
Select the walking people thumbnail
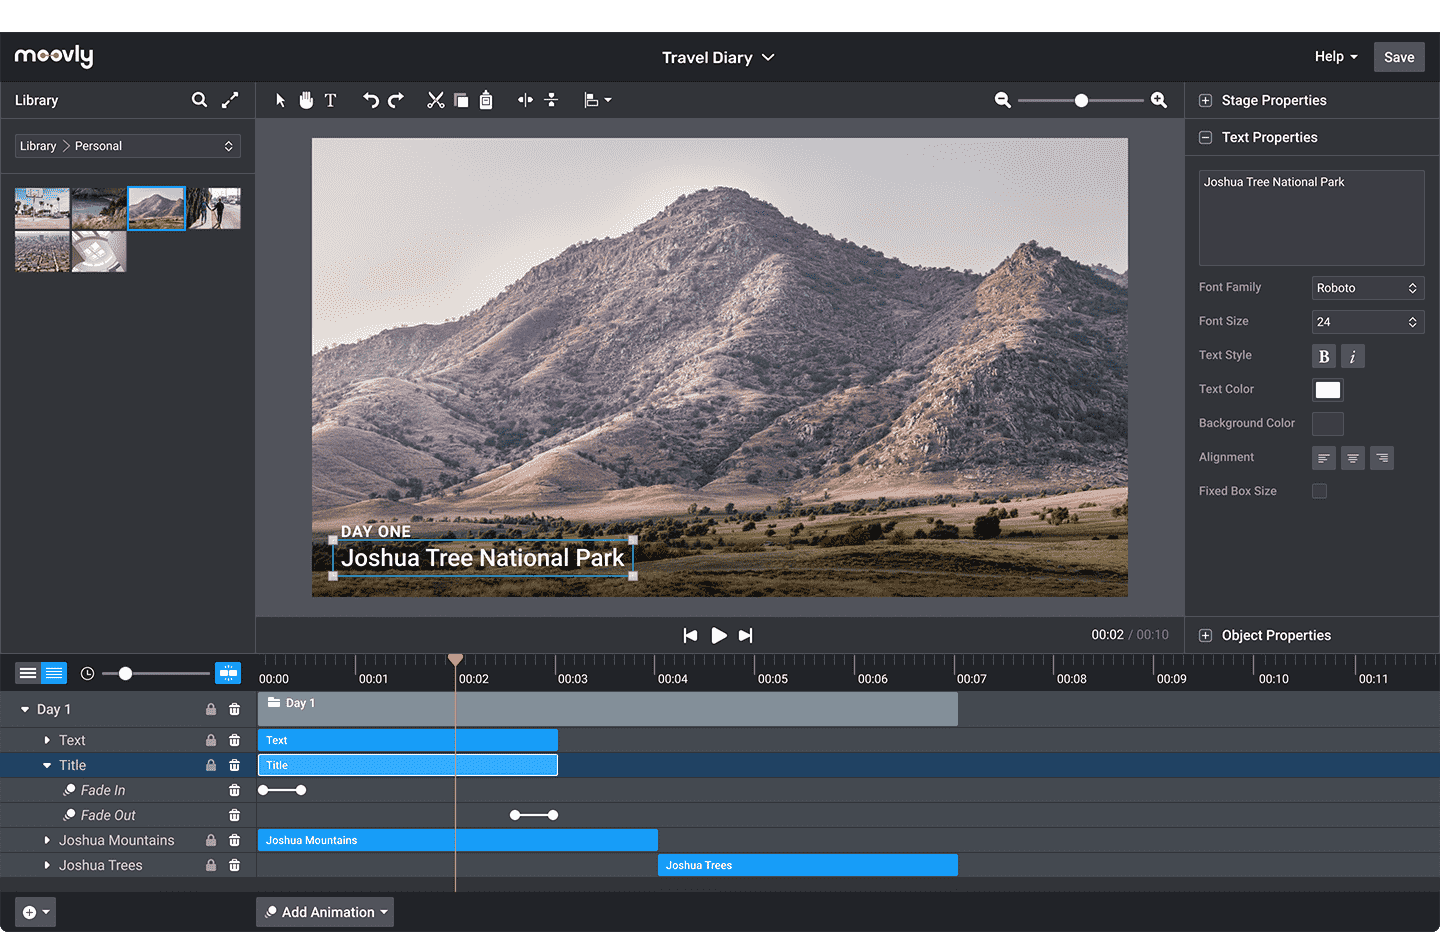(214, 208)
